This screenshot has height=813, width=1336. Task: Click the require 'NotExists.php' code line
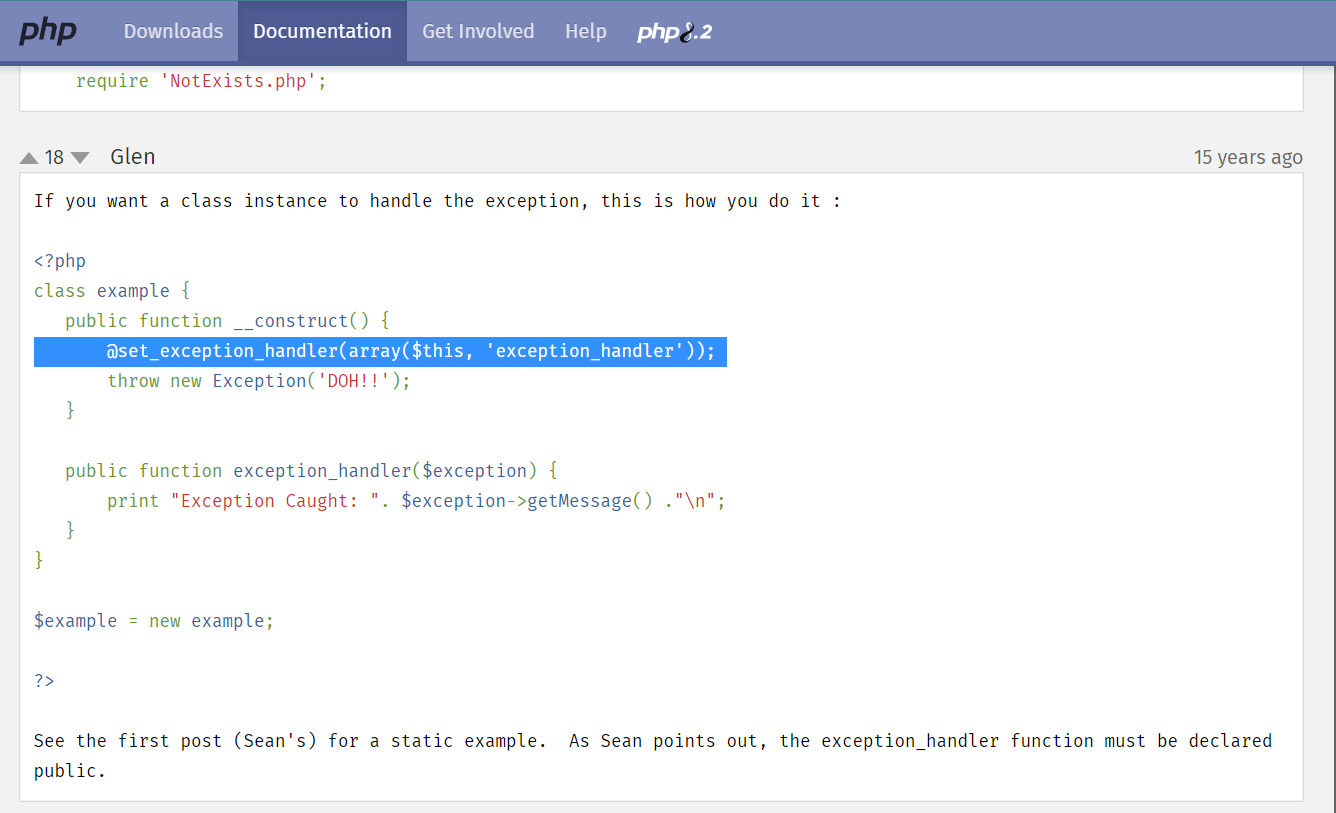(198, 80)
